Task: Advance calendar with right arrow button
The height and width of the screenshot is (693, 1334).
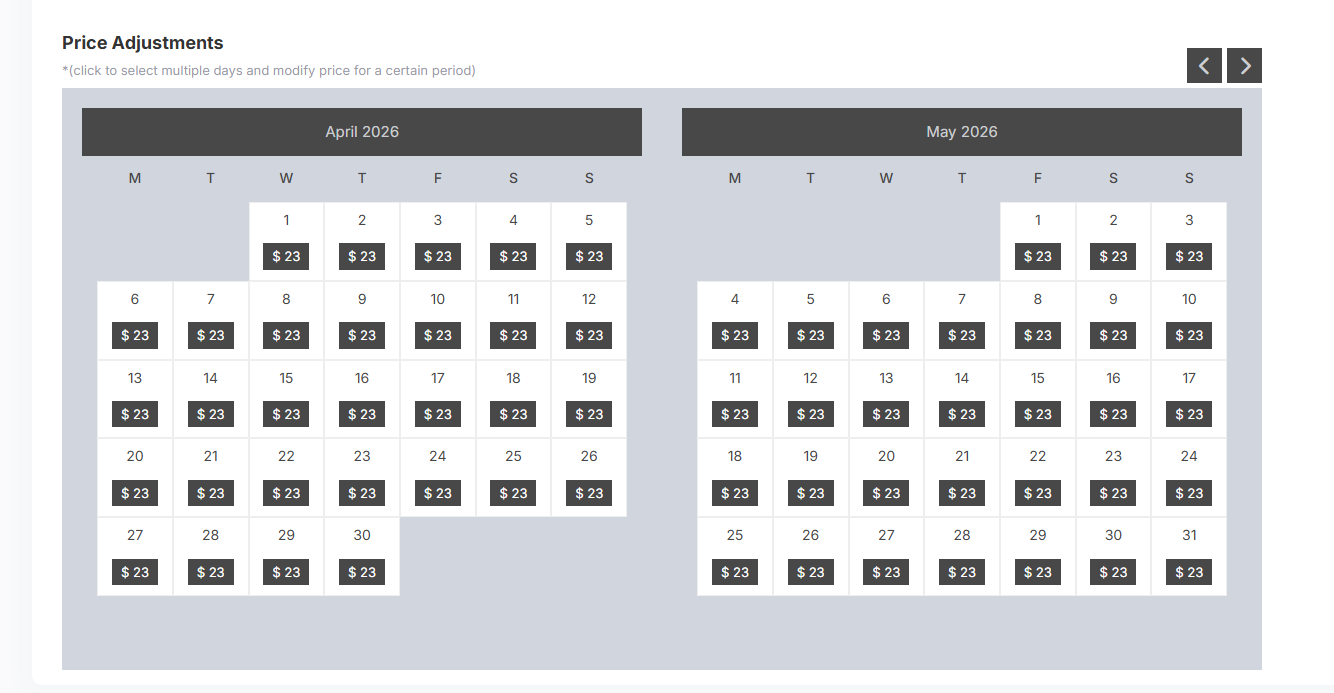Action: pyautogui.click(x=1244, y=66)
